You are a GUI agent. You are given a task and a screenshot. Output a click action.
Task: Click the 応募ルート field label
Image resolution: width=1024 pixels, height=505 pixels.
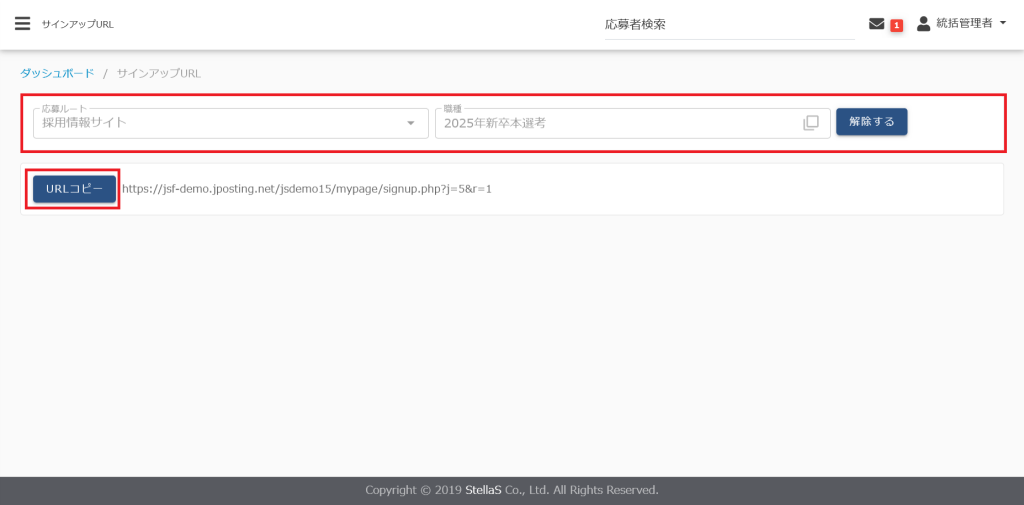(63, 107)
